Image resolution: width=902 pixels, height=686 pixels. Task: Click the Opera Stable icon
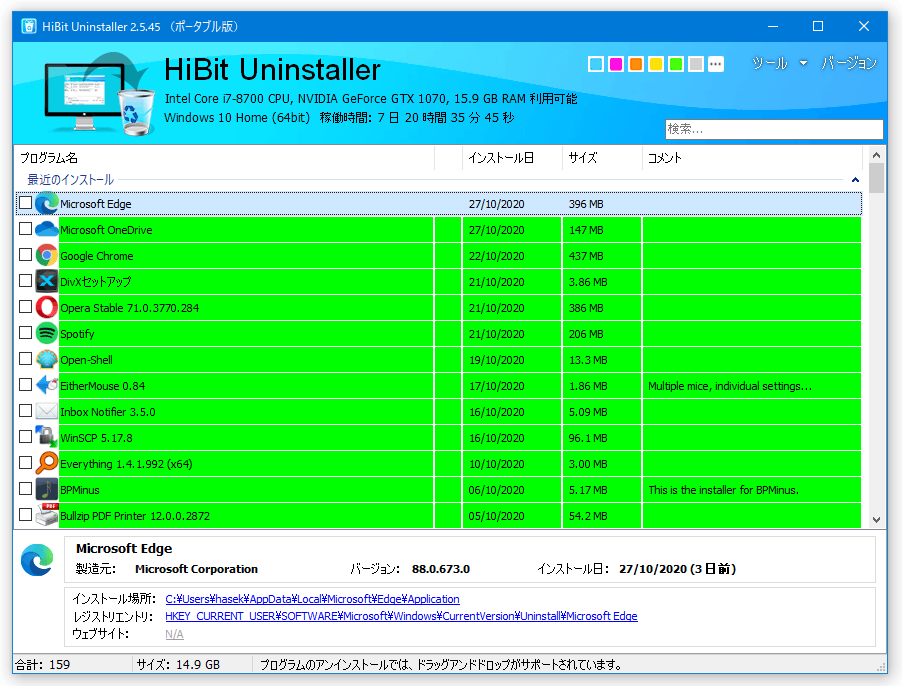(x=47, y=307)
